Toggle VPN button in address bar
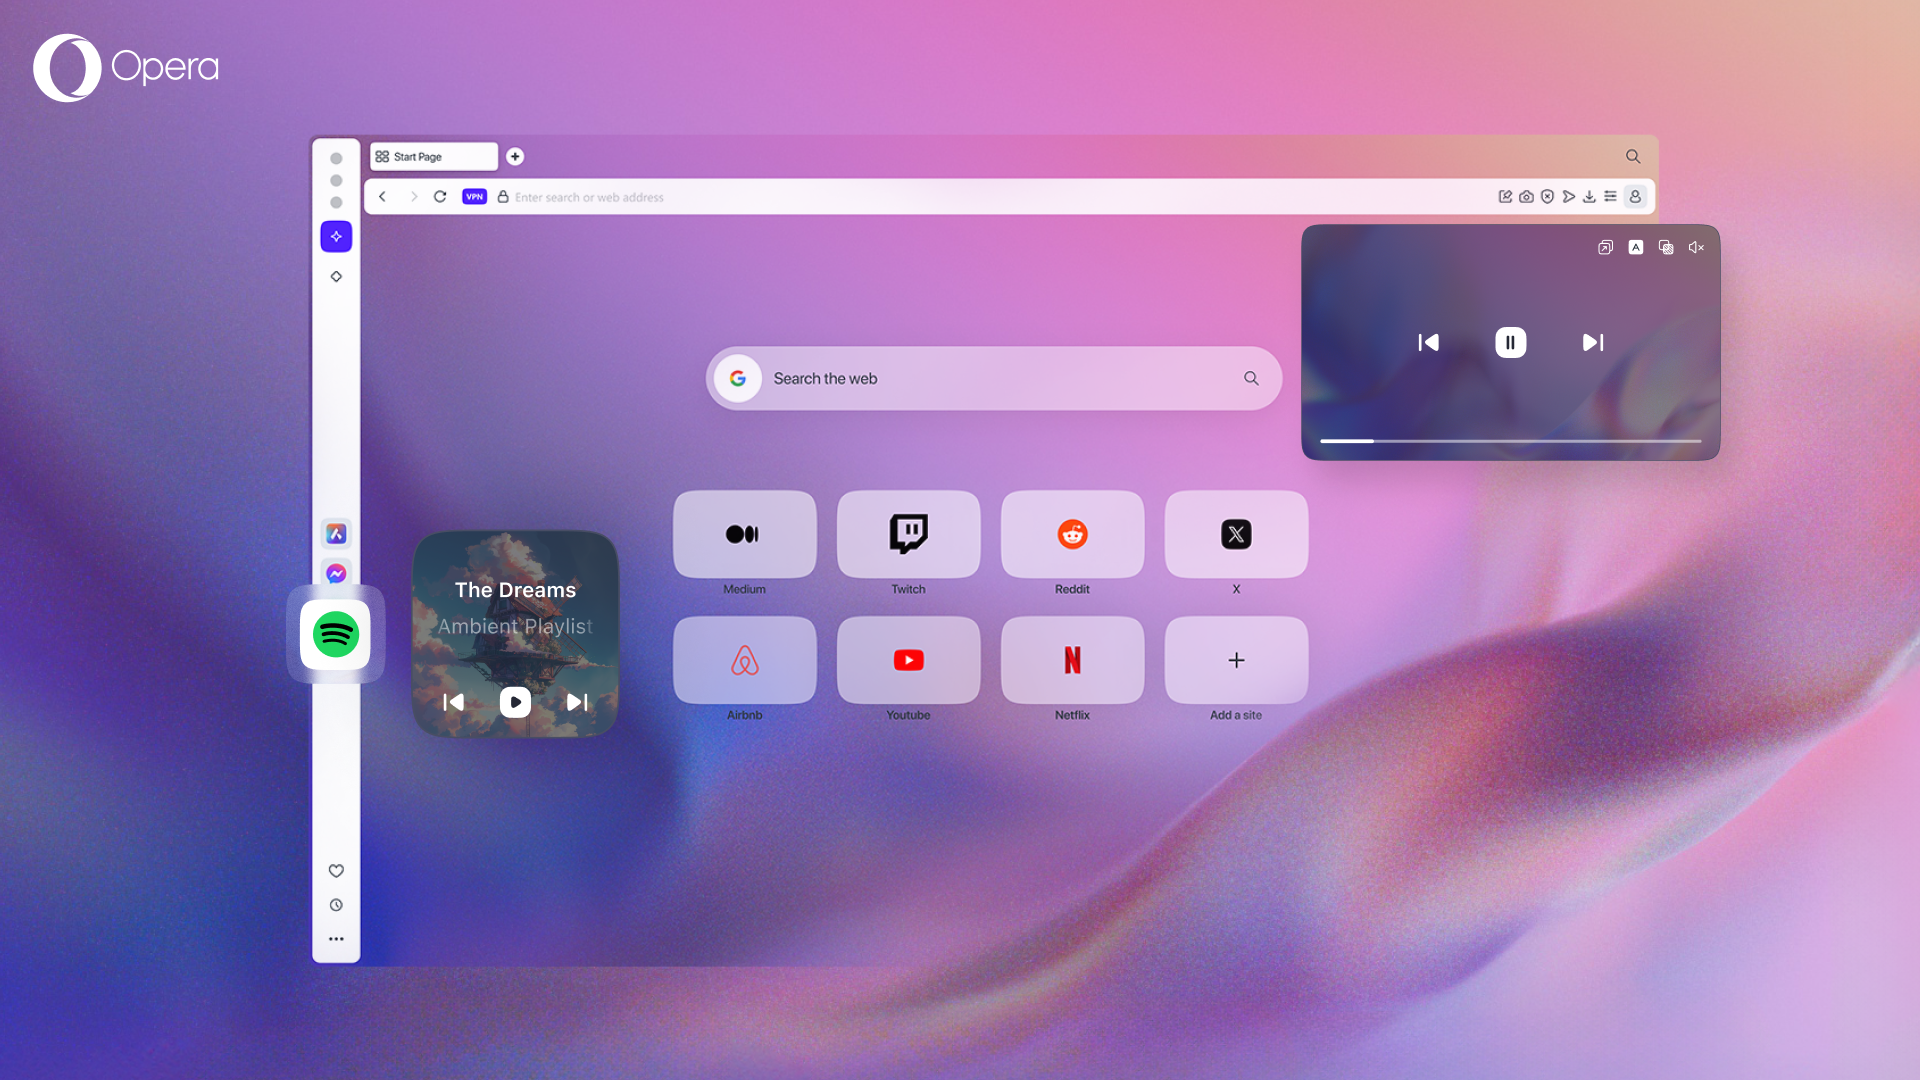The image size is (1920, 1080). [473, 196]
